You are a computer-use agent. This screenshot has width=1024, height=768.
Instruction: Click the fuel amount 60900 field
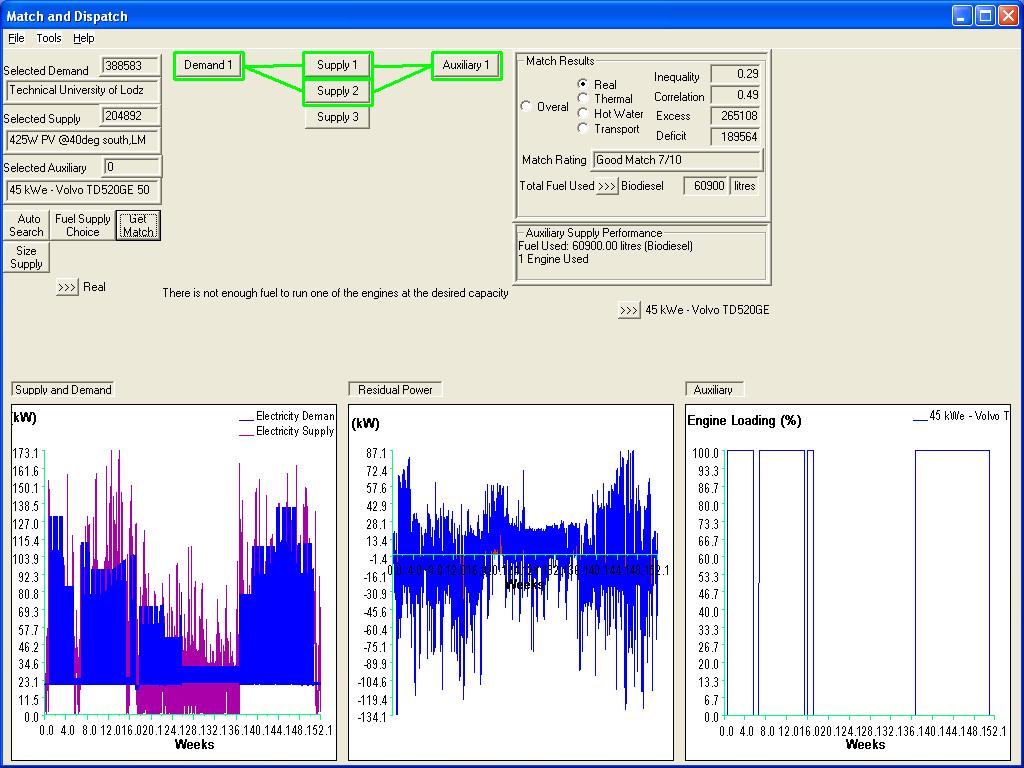(x=706, y=186)
